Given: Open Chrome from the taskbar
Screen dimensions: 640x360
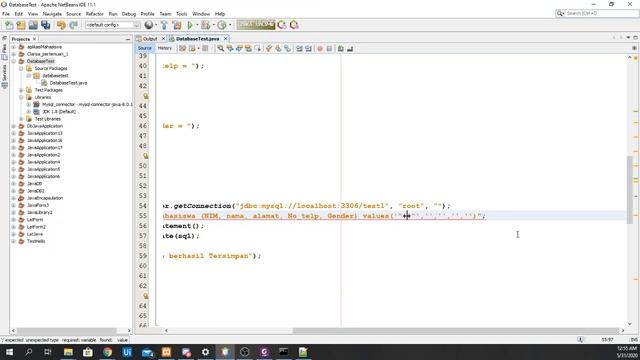Looking at the screenshot, I should coord(107,352).
